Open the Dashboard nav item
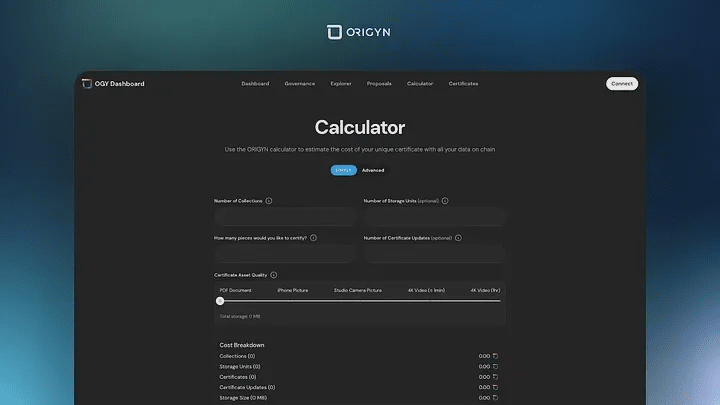Image resolution: width=720 pixels, height=405 pixels. pos(255,84)
